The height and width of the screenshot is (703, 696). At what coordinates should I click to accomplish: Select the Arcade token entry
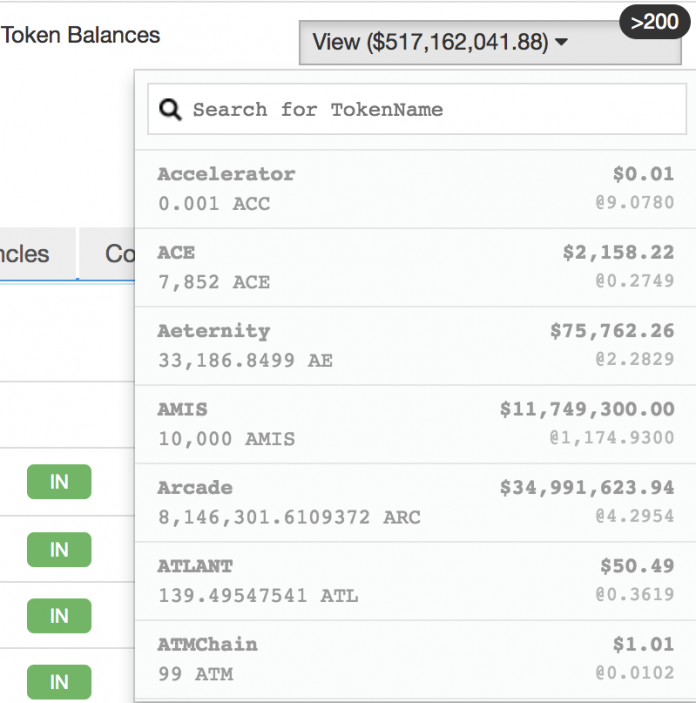coord(415,503)
